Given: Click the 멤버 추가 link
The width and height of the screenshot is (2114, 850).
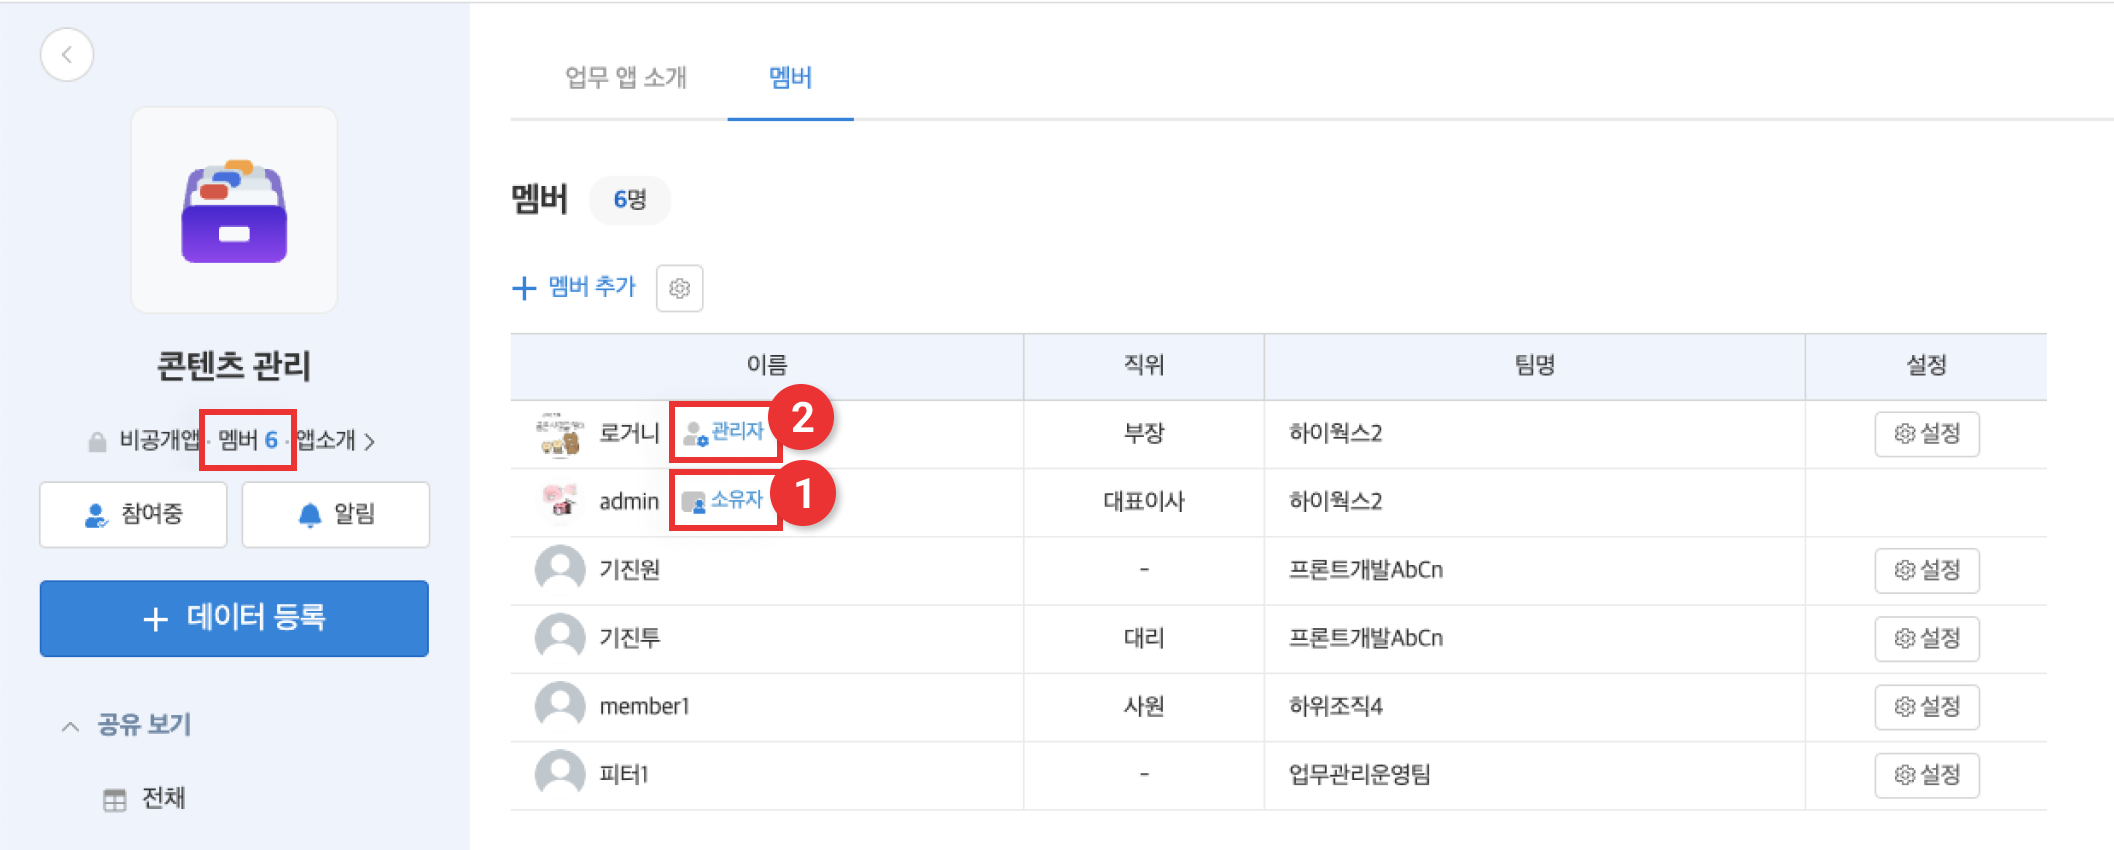Looking at the screenshot, I should [575, 288].
